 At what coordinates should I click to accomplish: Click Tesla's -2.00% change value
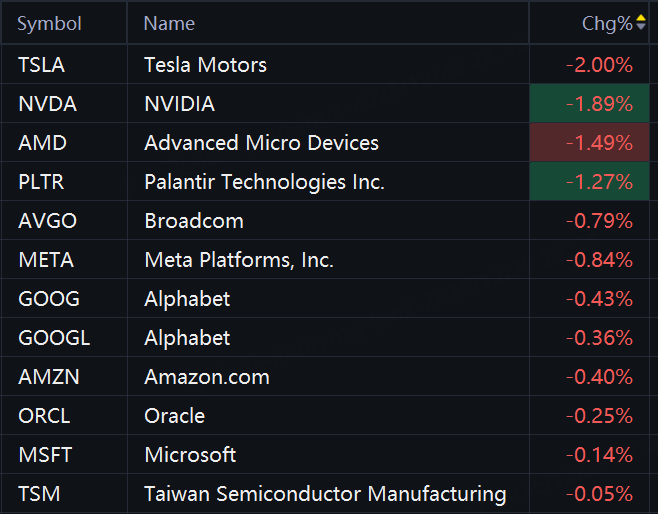[598, 65]
